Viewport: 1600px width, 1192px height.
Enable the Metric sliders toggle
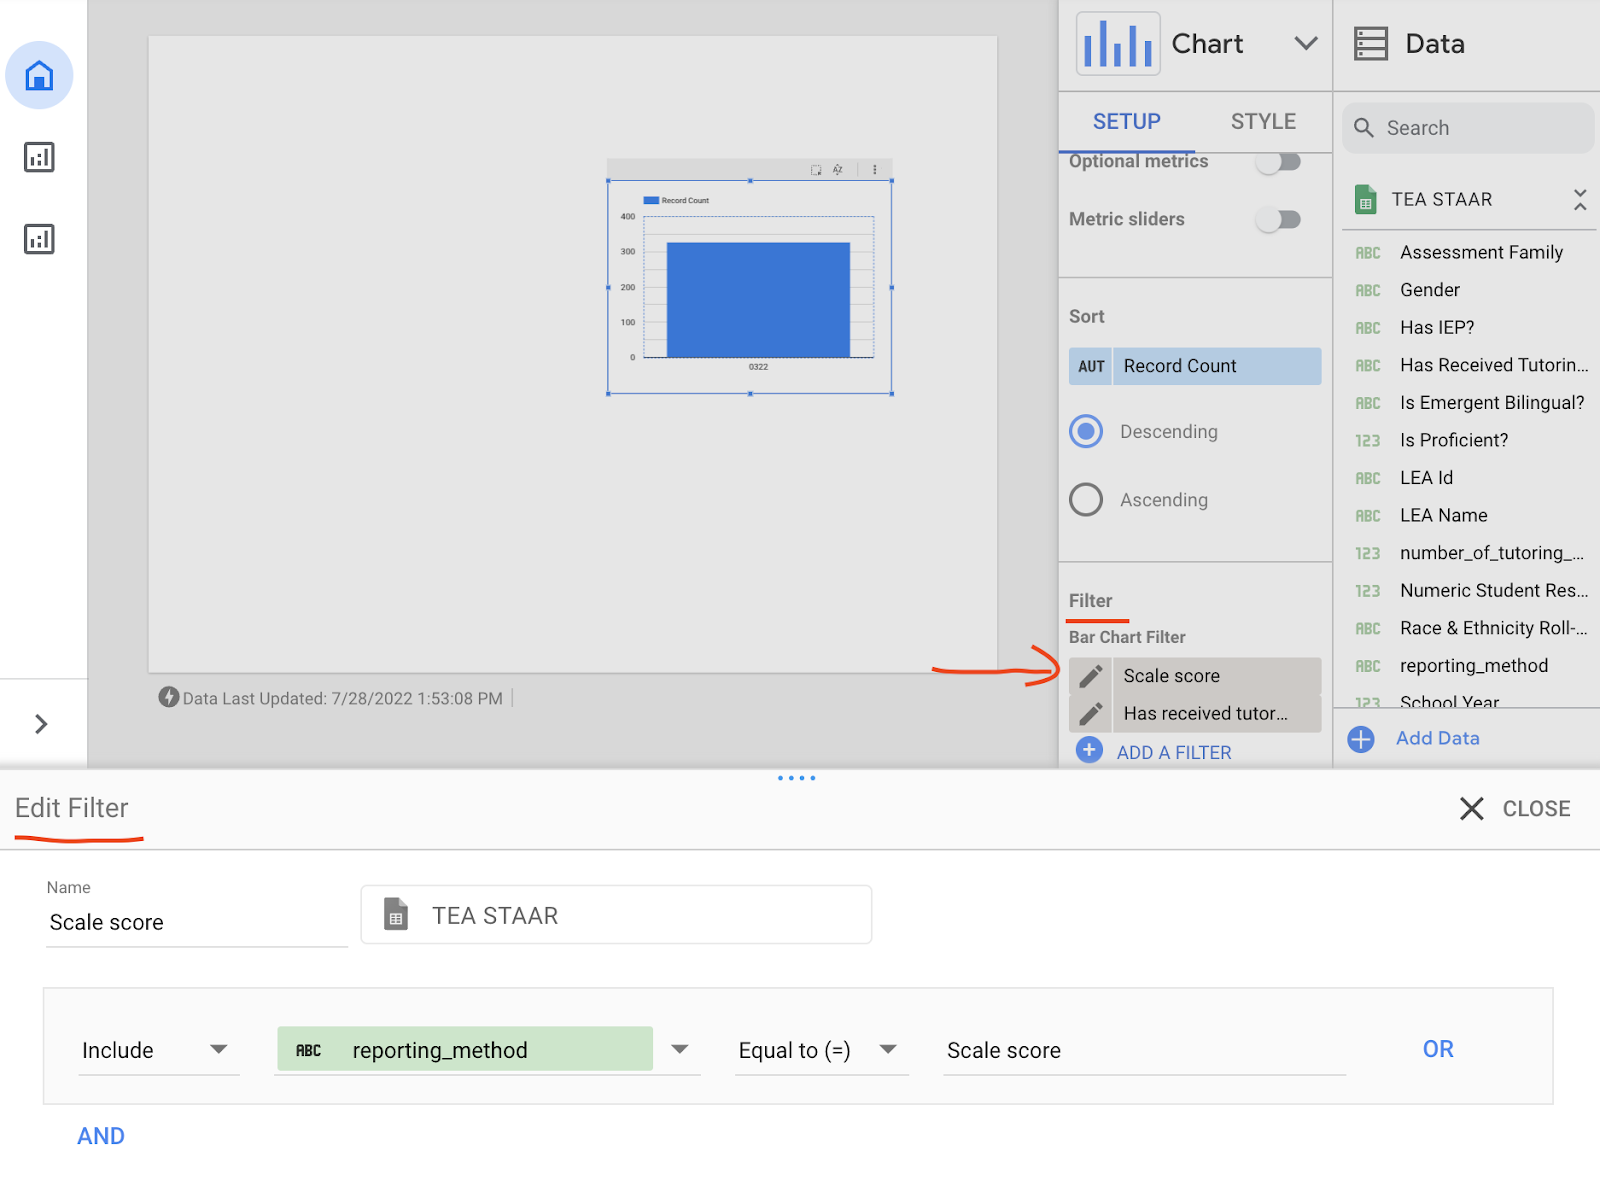click(x=1279, y=219)
